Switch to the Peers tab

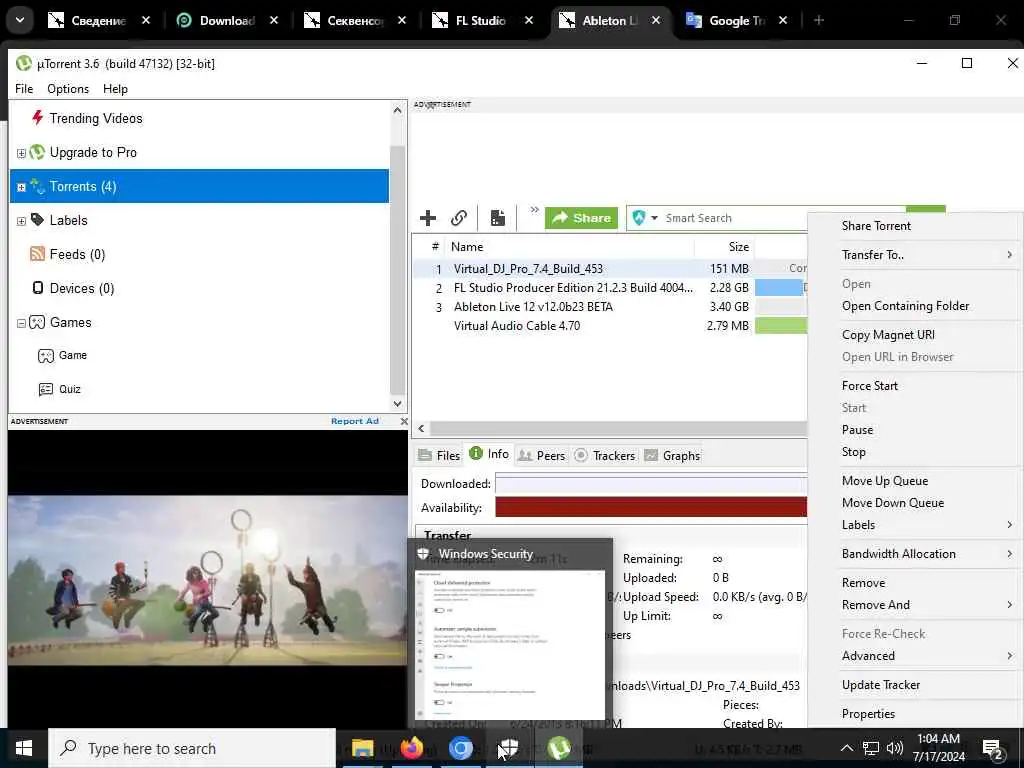tap(541, 455)
